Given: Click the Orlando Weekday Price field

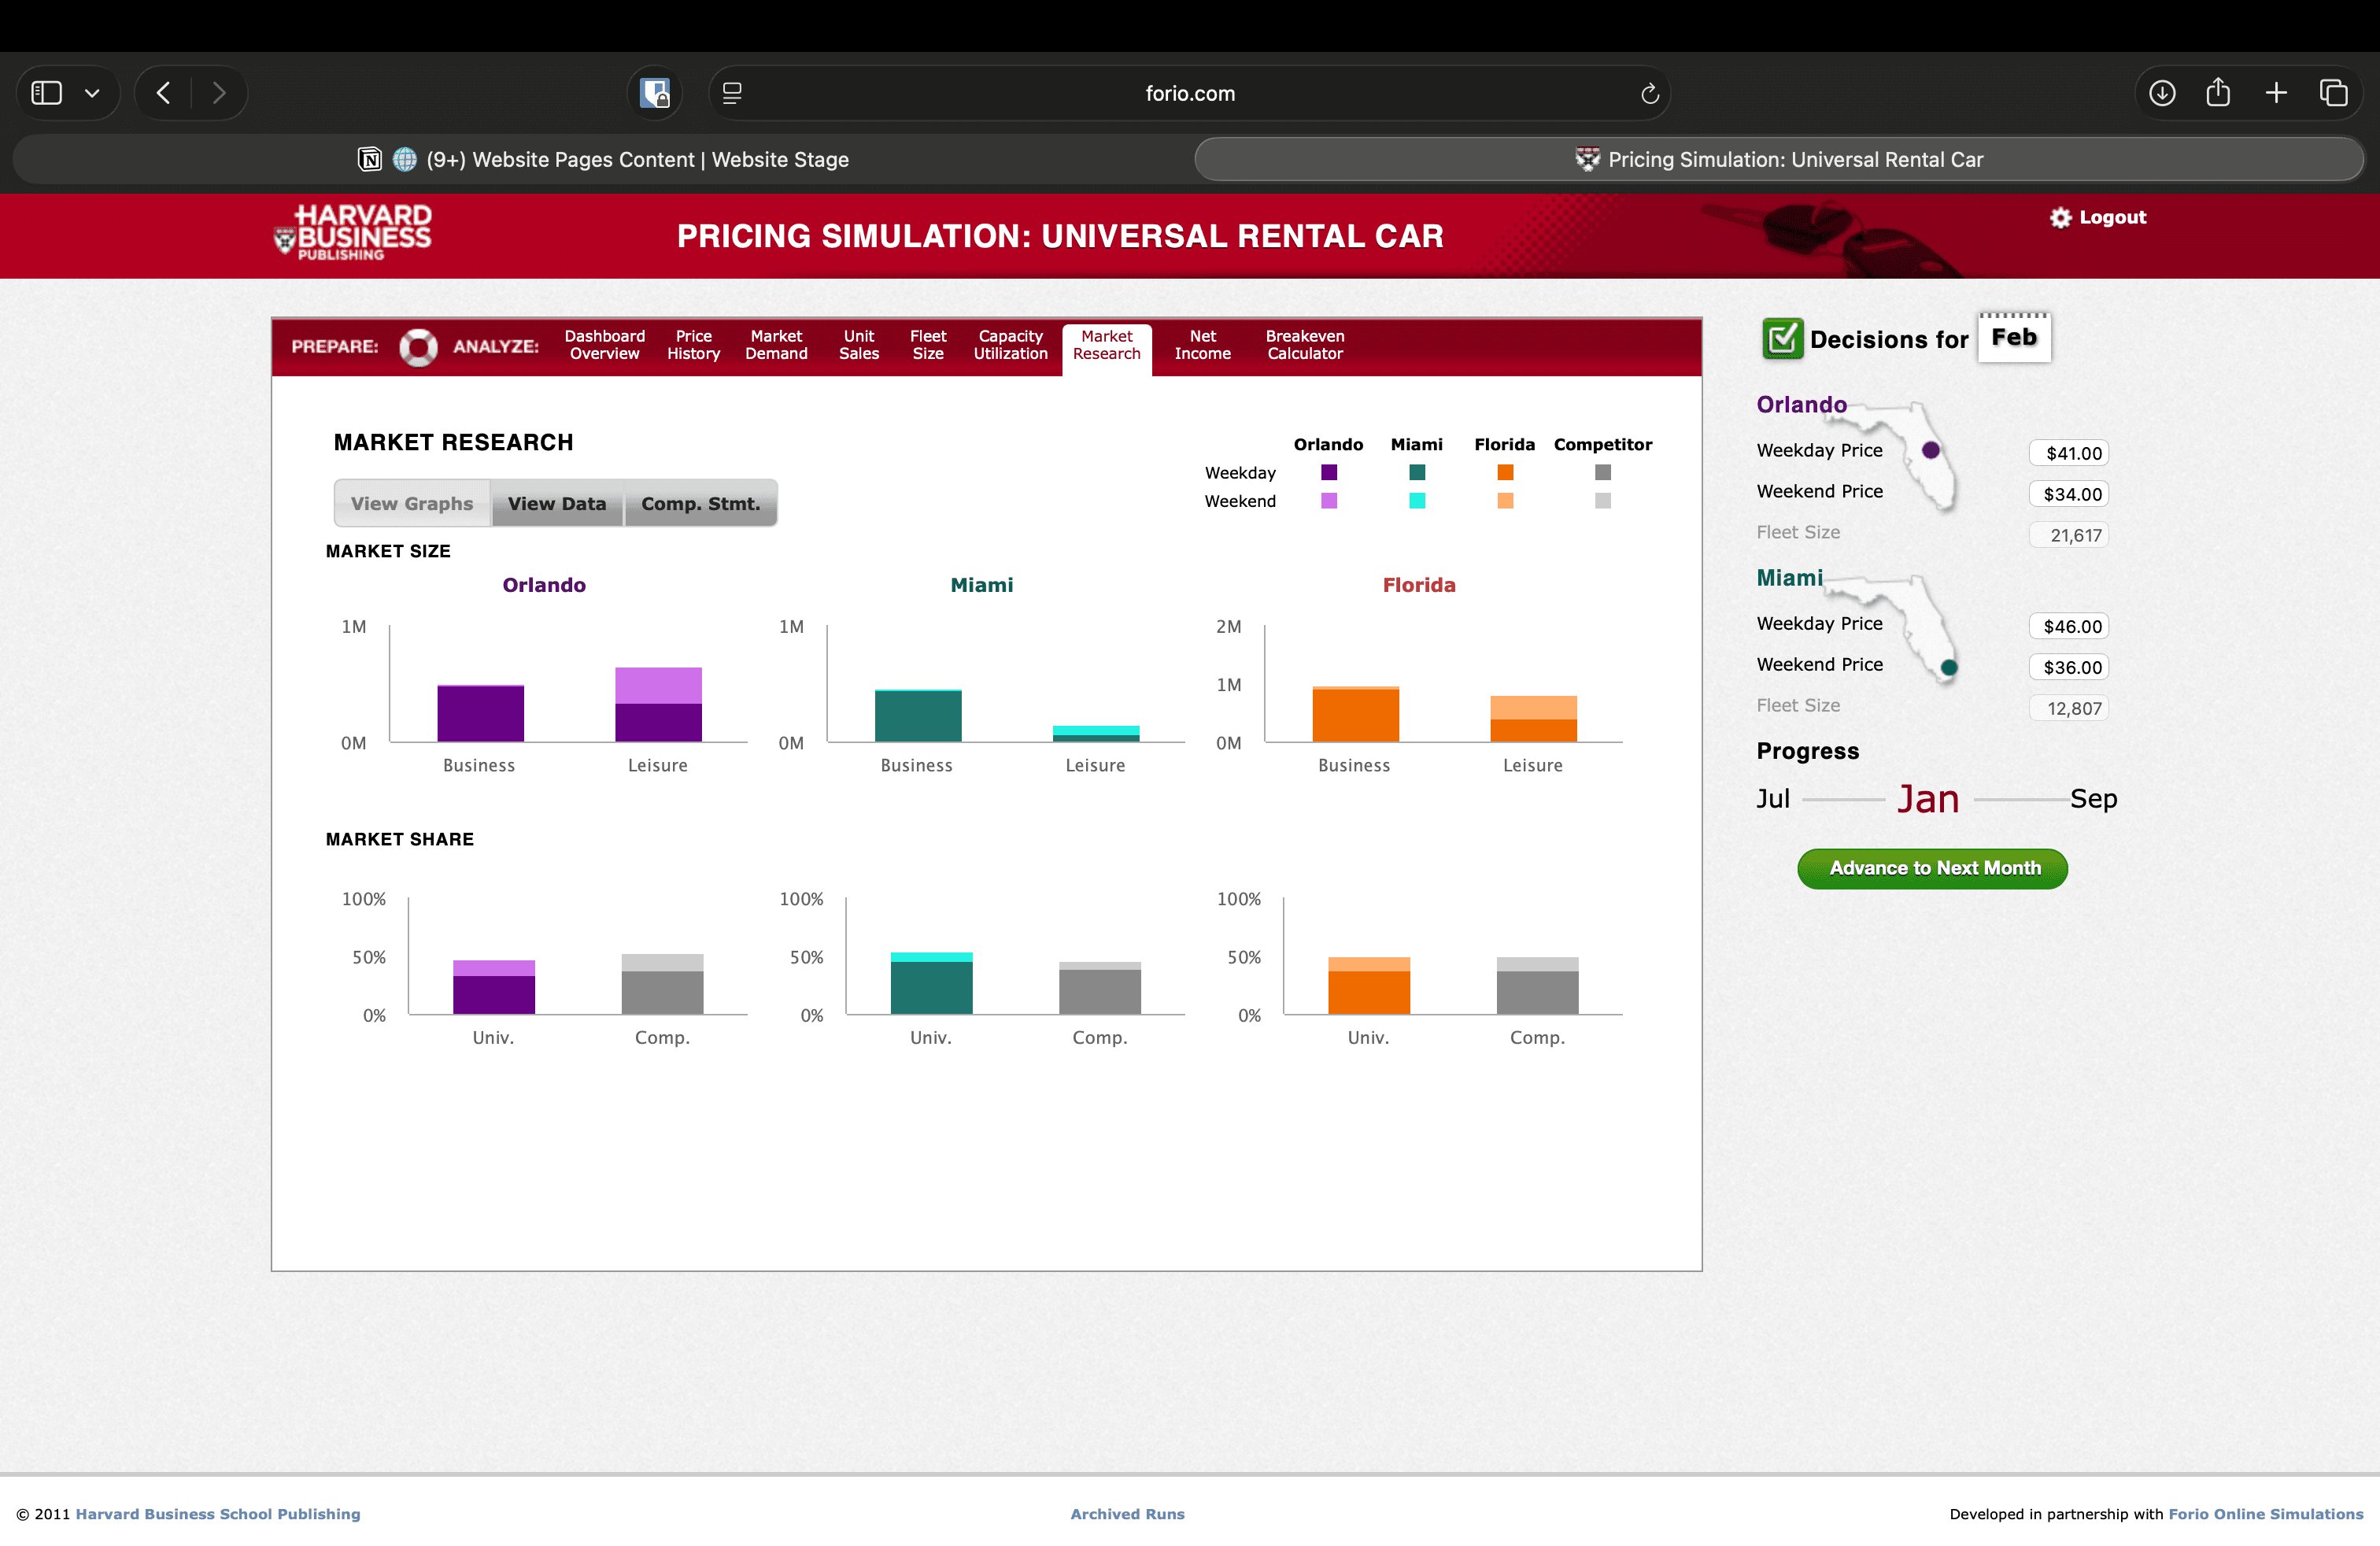Looking at the screenshot, I should [2068, 453].
